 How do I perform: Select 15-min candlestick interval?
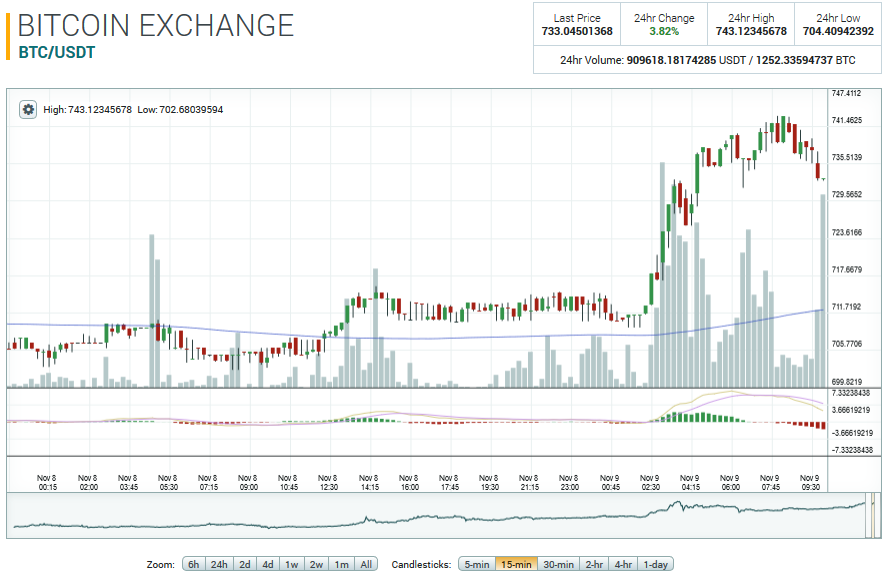(x=516, y=565)
